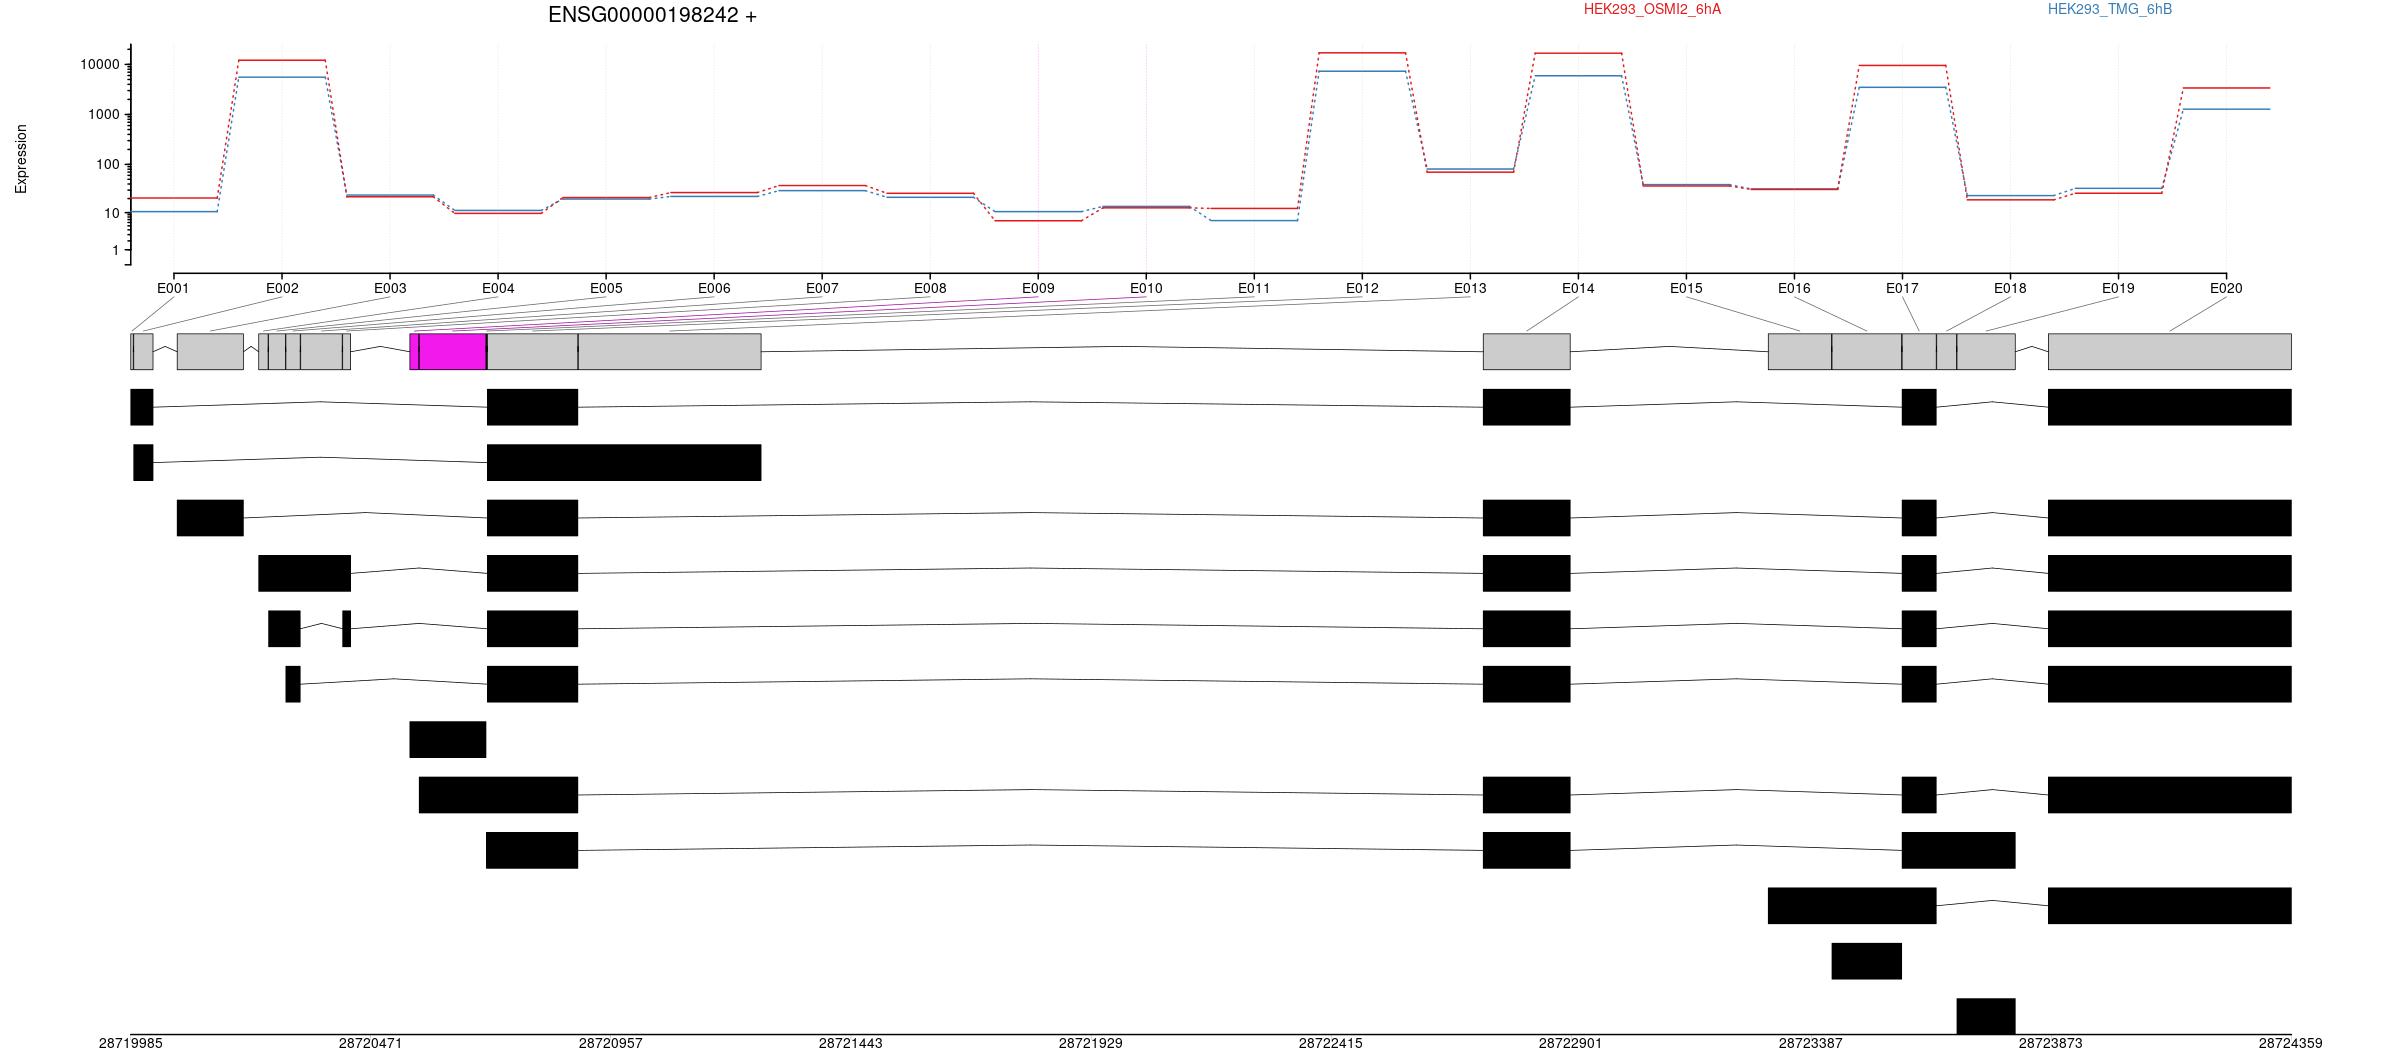Click the 1 tick on the y-axis
2400x1060 pixels.
coord(115,250)
